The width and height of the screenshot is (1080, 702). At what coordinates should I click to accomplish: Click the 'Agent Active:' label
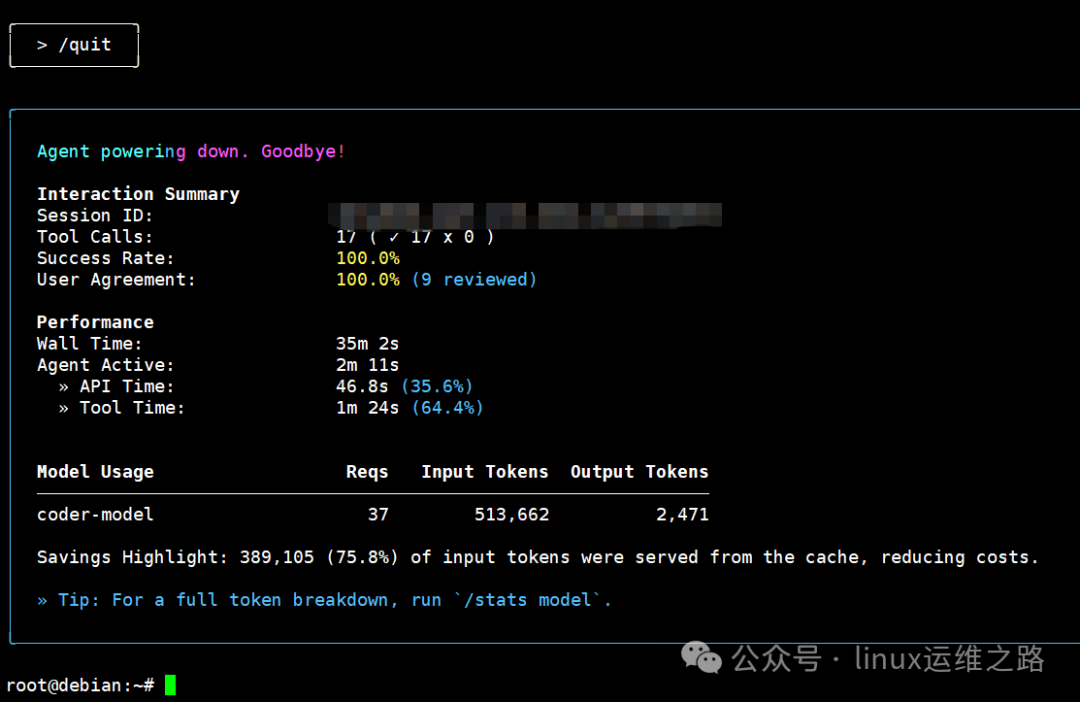tap(105, 365)
